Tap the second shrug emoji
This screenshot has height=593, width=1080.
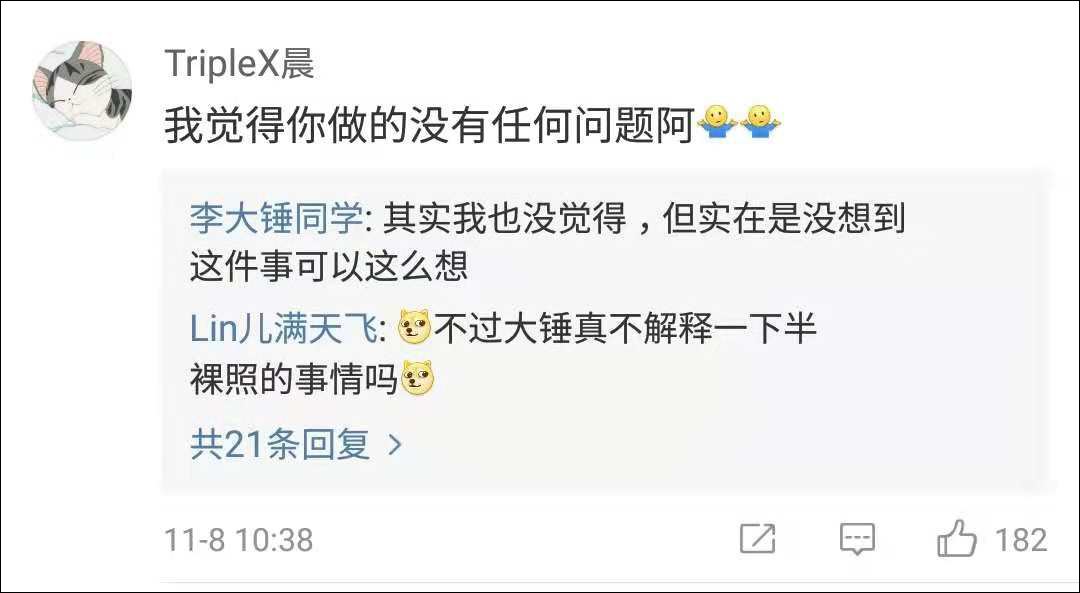[760, 123]
